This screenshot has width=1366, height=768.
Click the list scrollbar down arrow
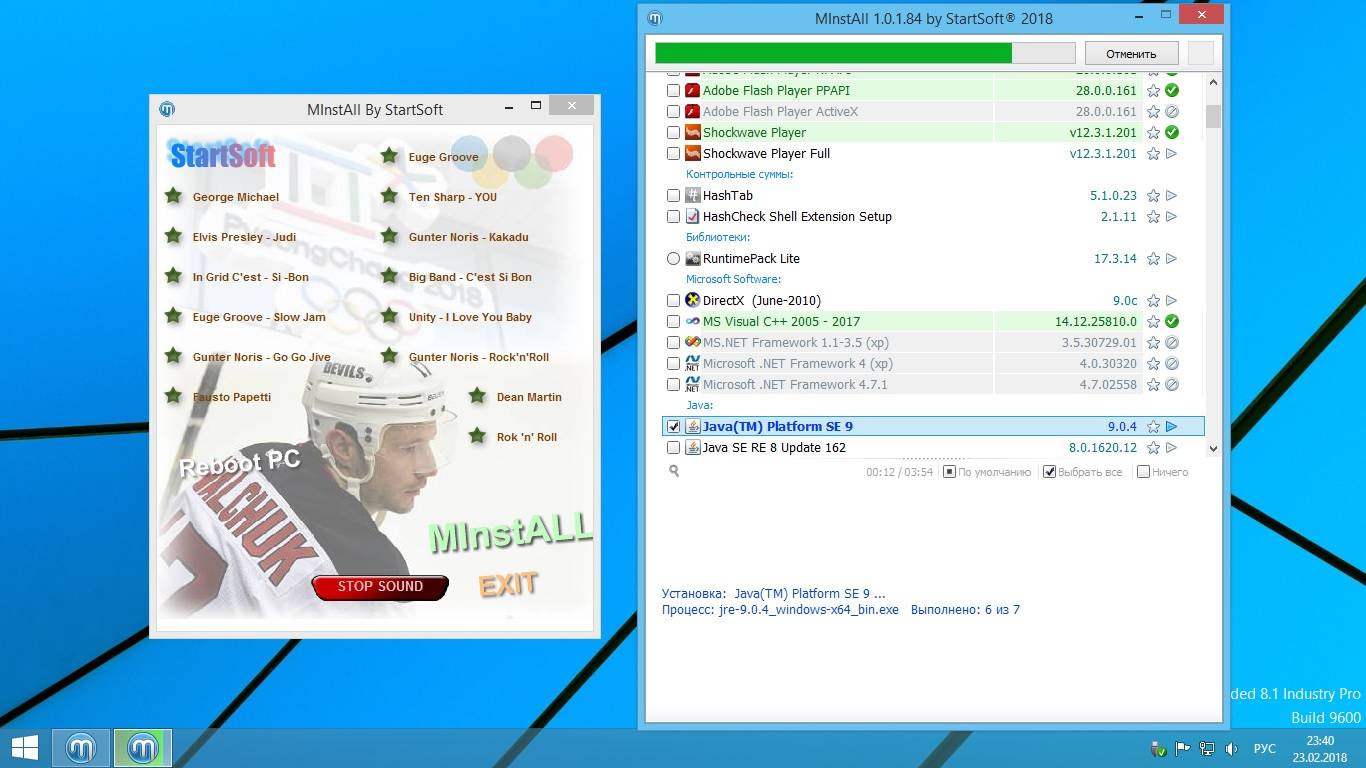1213,449
